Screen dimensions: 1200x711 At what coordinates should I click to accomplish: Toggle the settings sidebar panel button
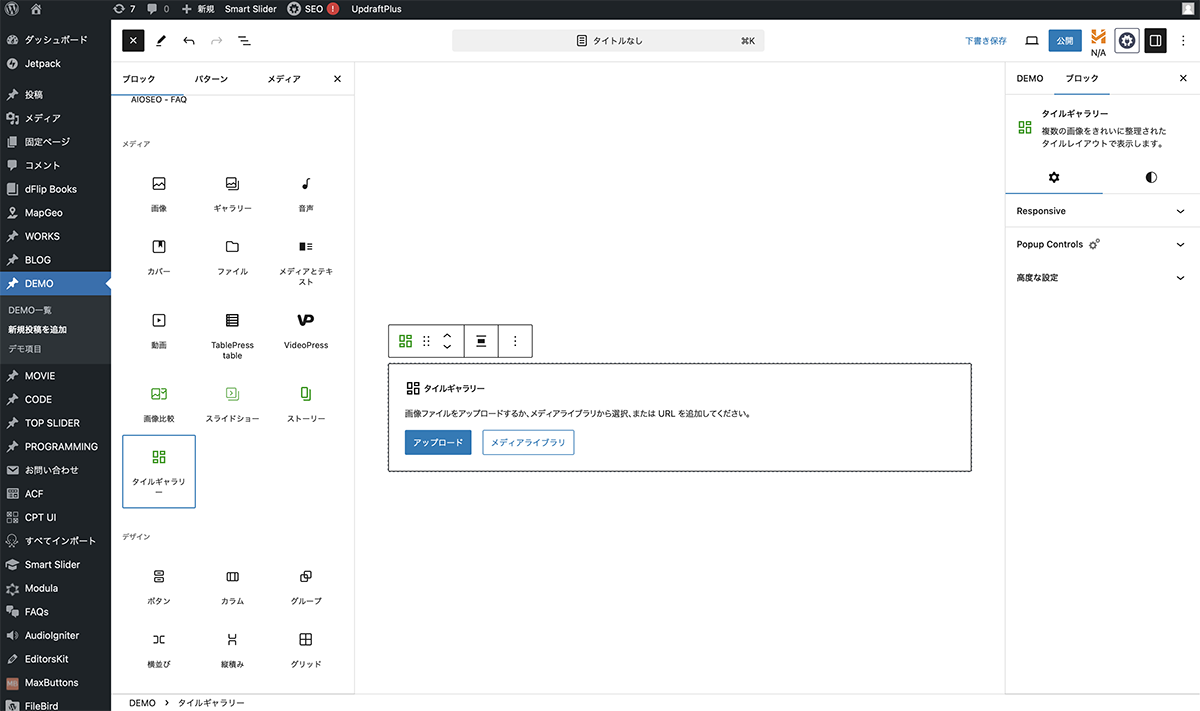tap(1155, 41)
